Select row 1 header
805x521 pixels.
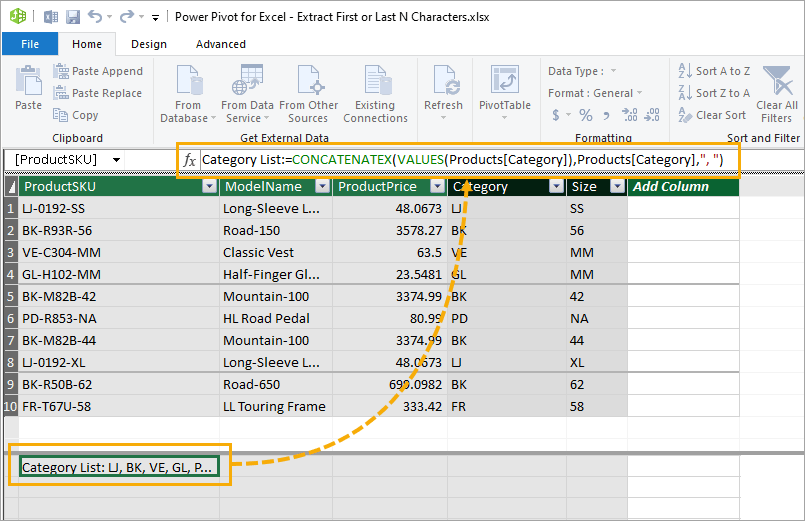[x=11, y=208]
